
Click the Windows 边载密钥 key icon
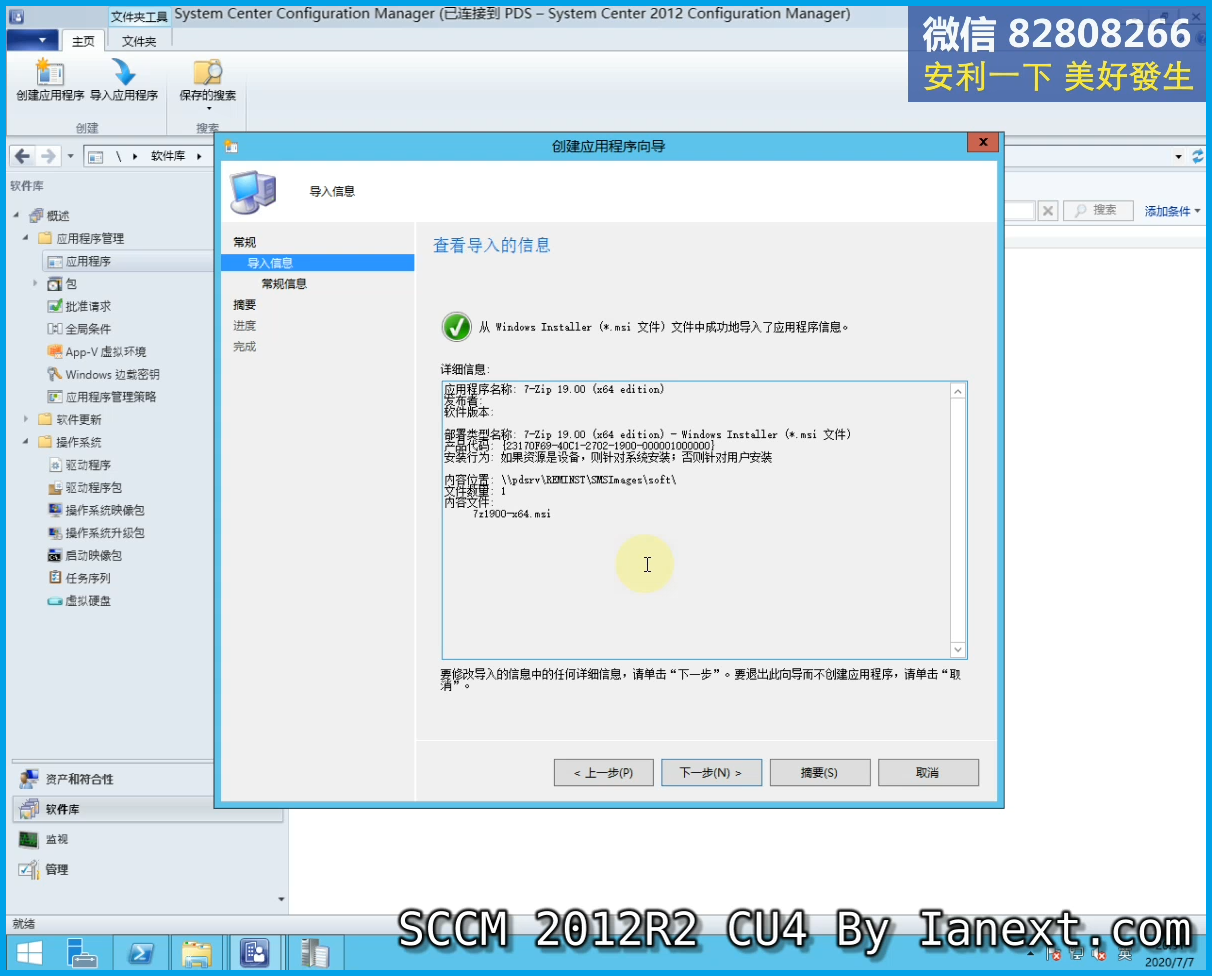[x=55, y=374]
